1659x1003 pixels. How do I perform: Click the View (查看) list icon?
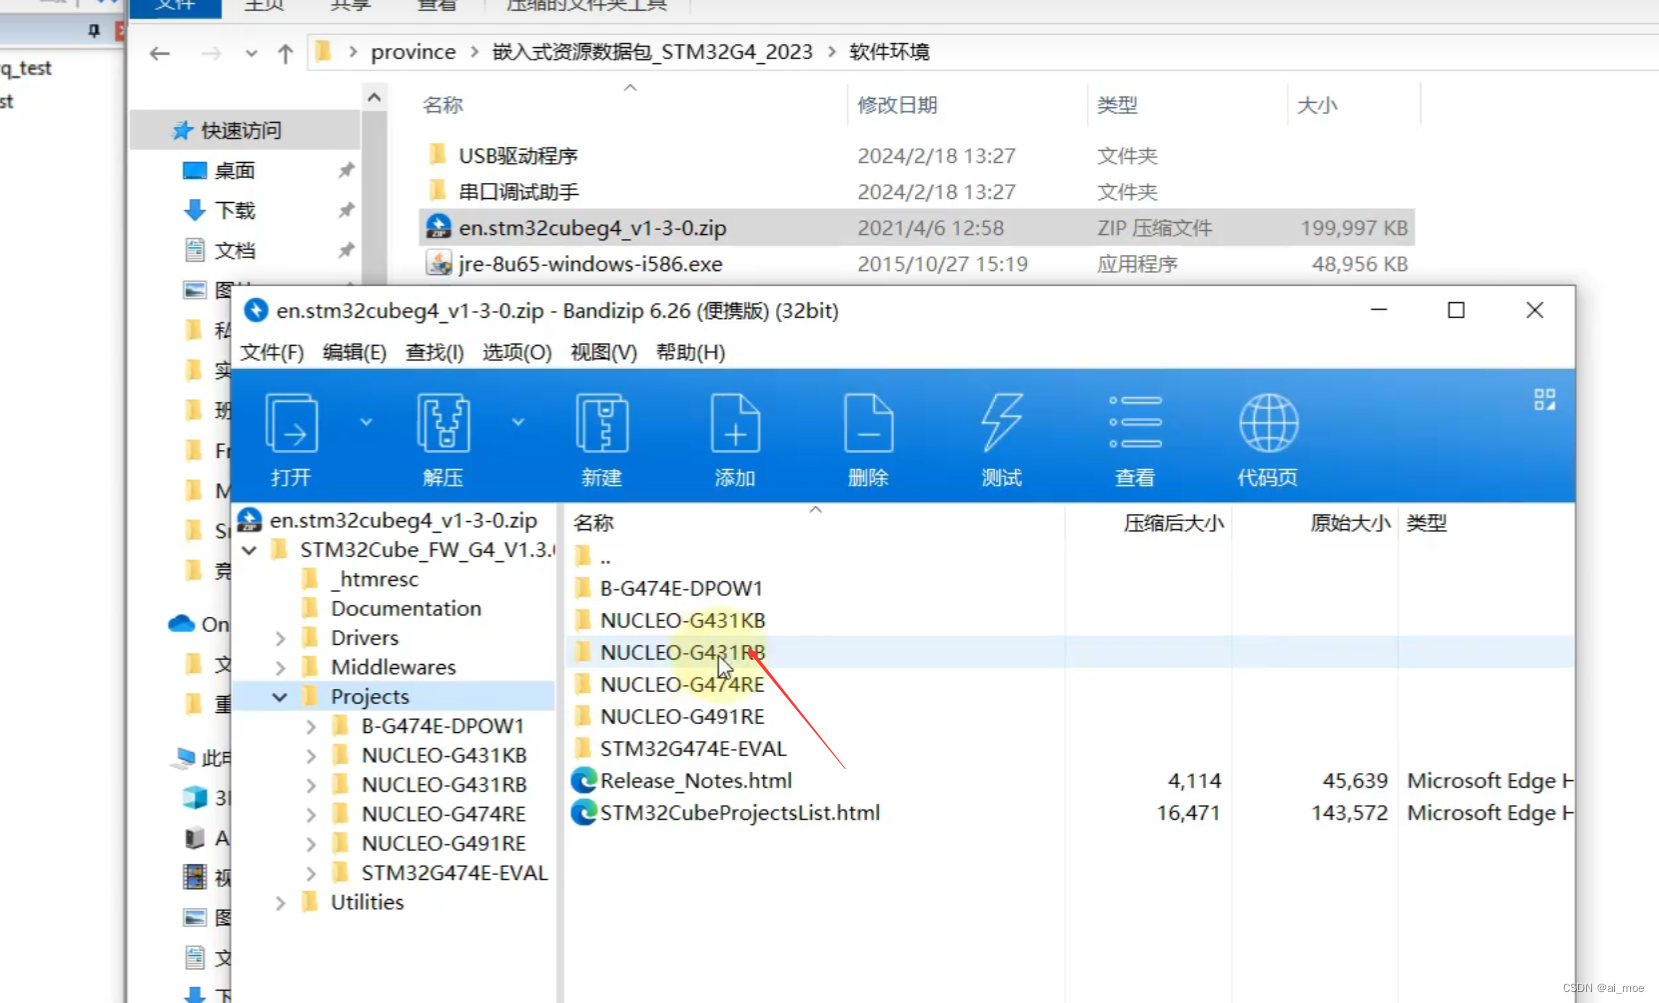click(x=1135, y=422)
